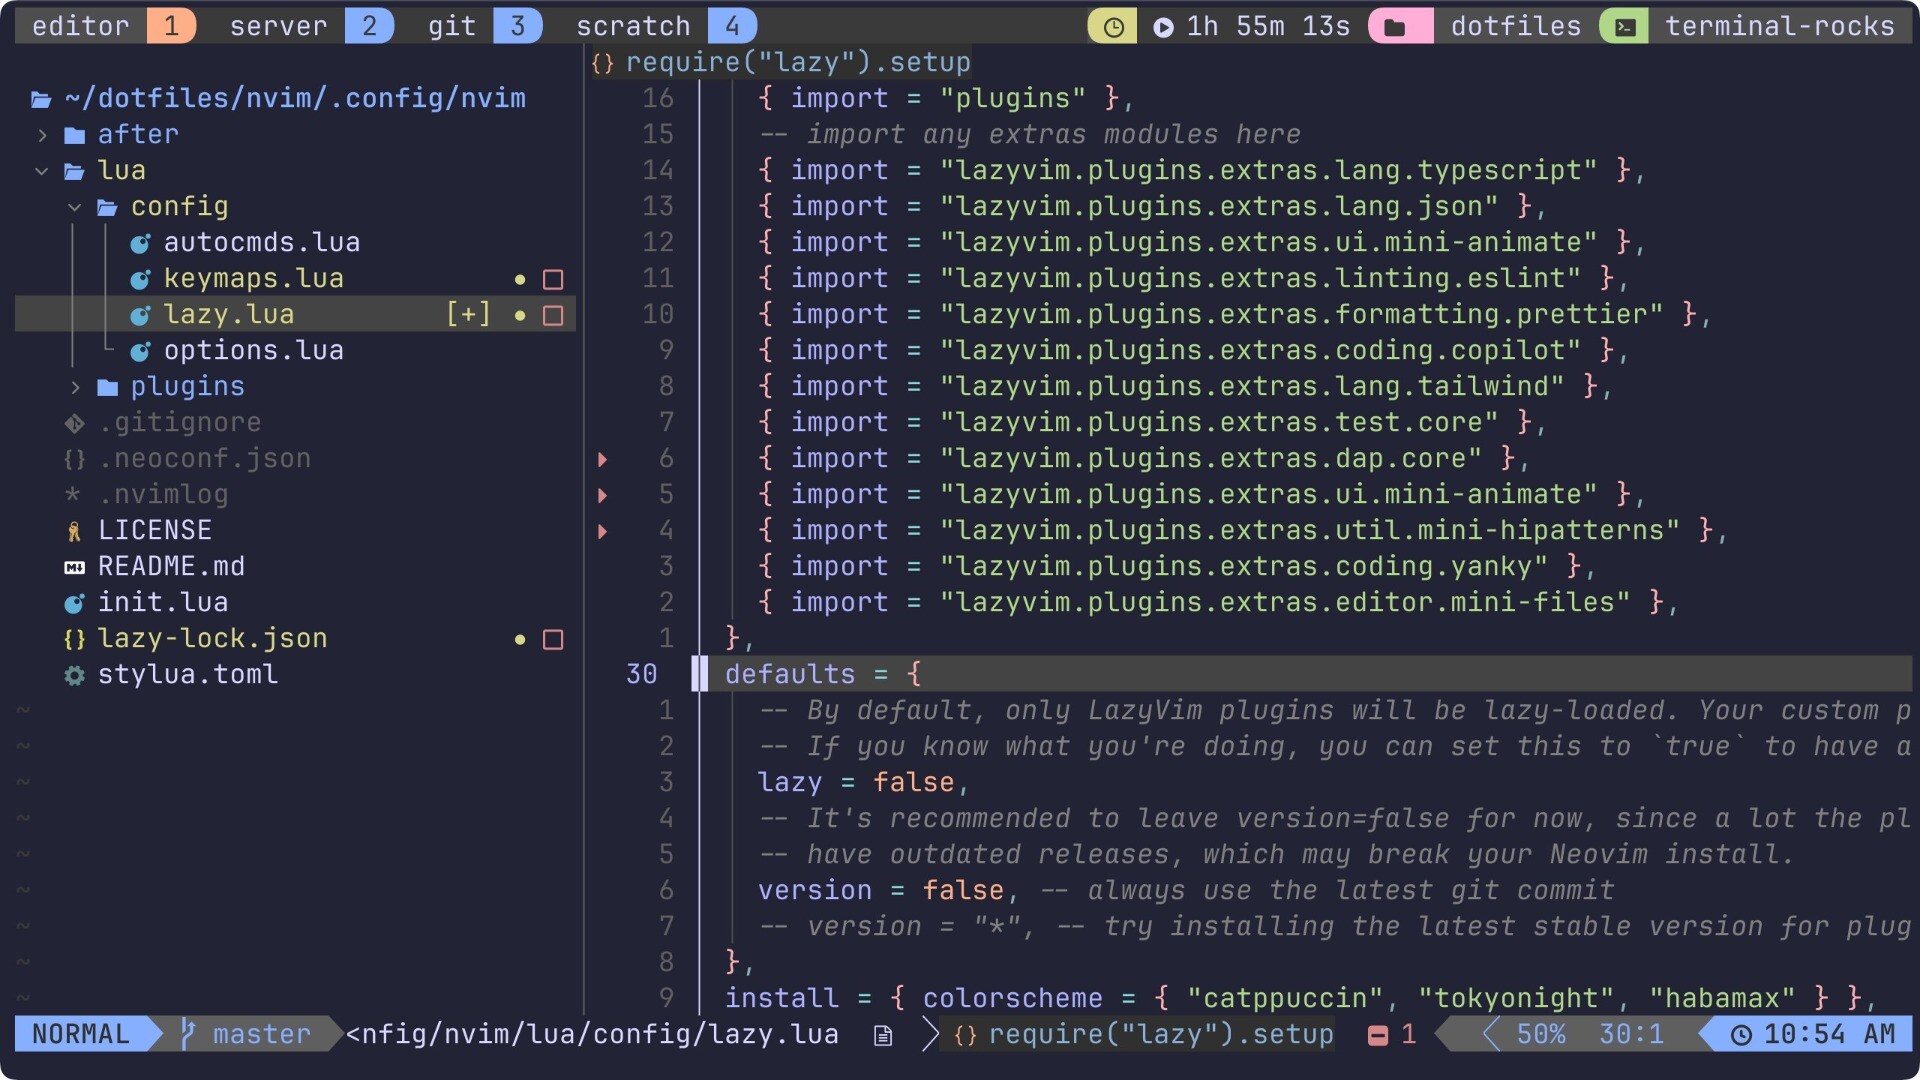1920x1080 pixels.
Task: Click the file document icon in the statusline
Action: [x=882, y=1035]
